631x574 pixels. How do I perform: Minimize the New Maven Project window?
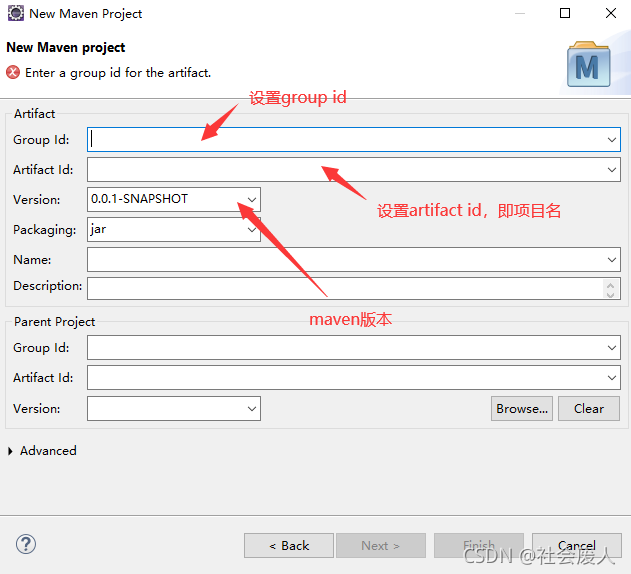click(520, 13)
